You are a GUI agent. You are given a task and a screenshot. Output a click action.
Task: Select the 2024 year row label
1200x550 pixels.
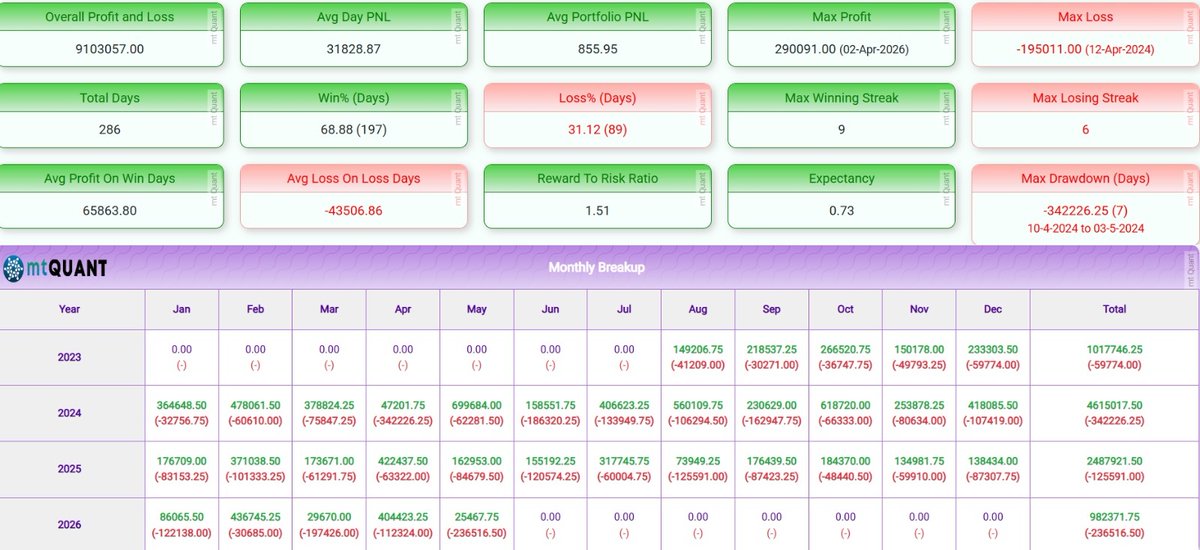69,413
